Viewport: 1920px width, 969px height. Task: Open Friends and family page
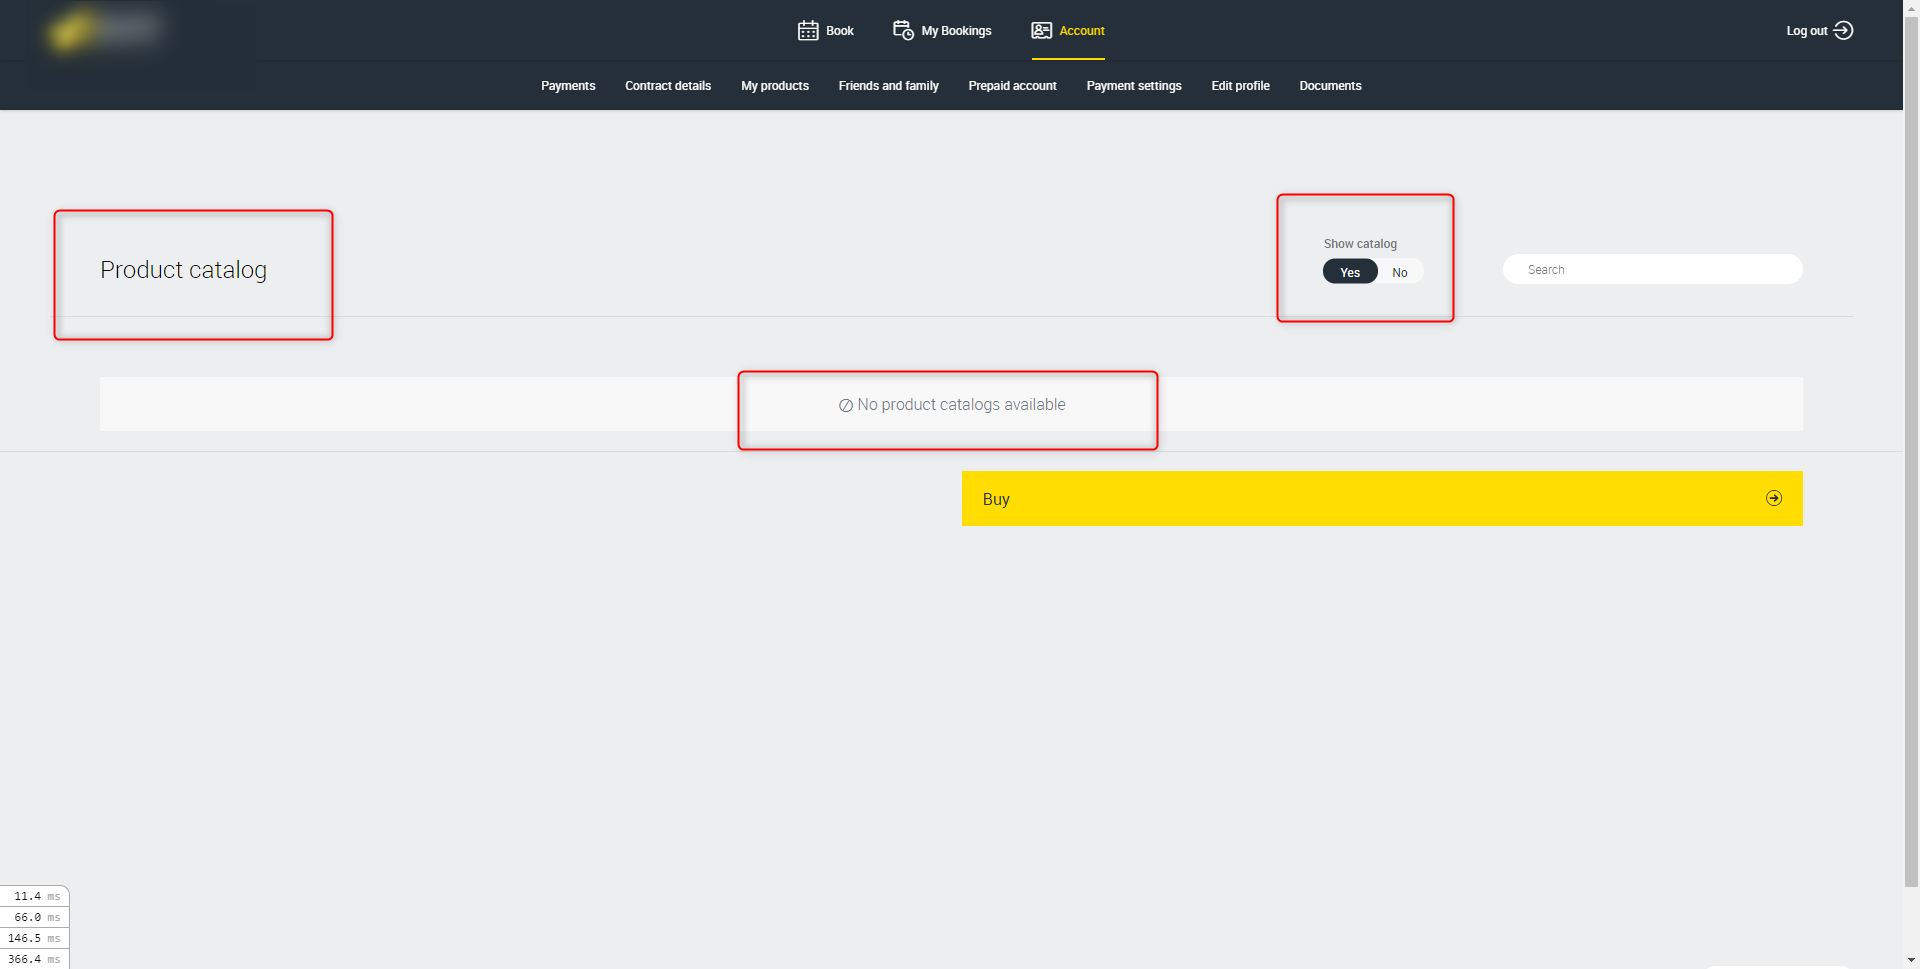[888, 86]
